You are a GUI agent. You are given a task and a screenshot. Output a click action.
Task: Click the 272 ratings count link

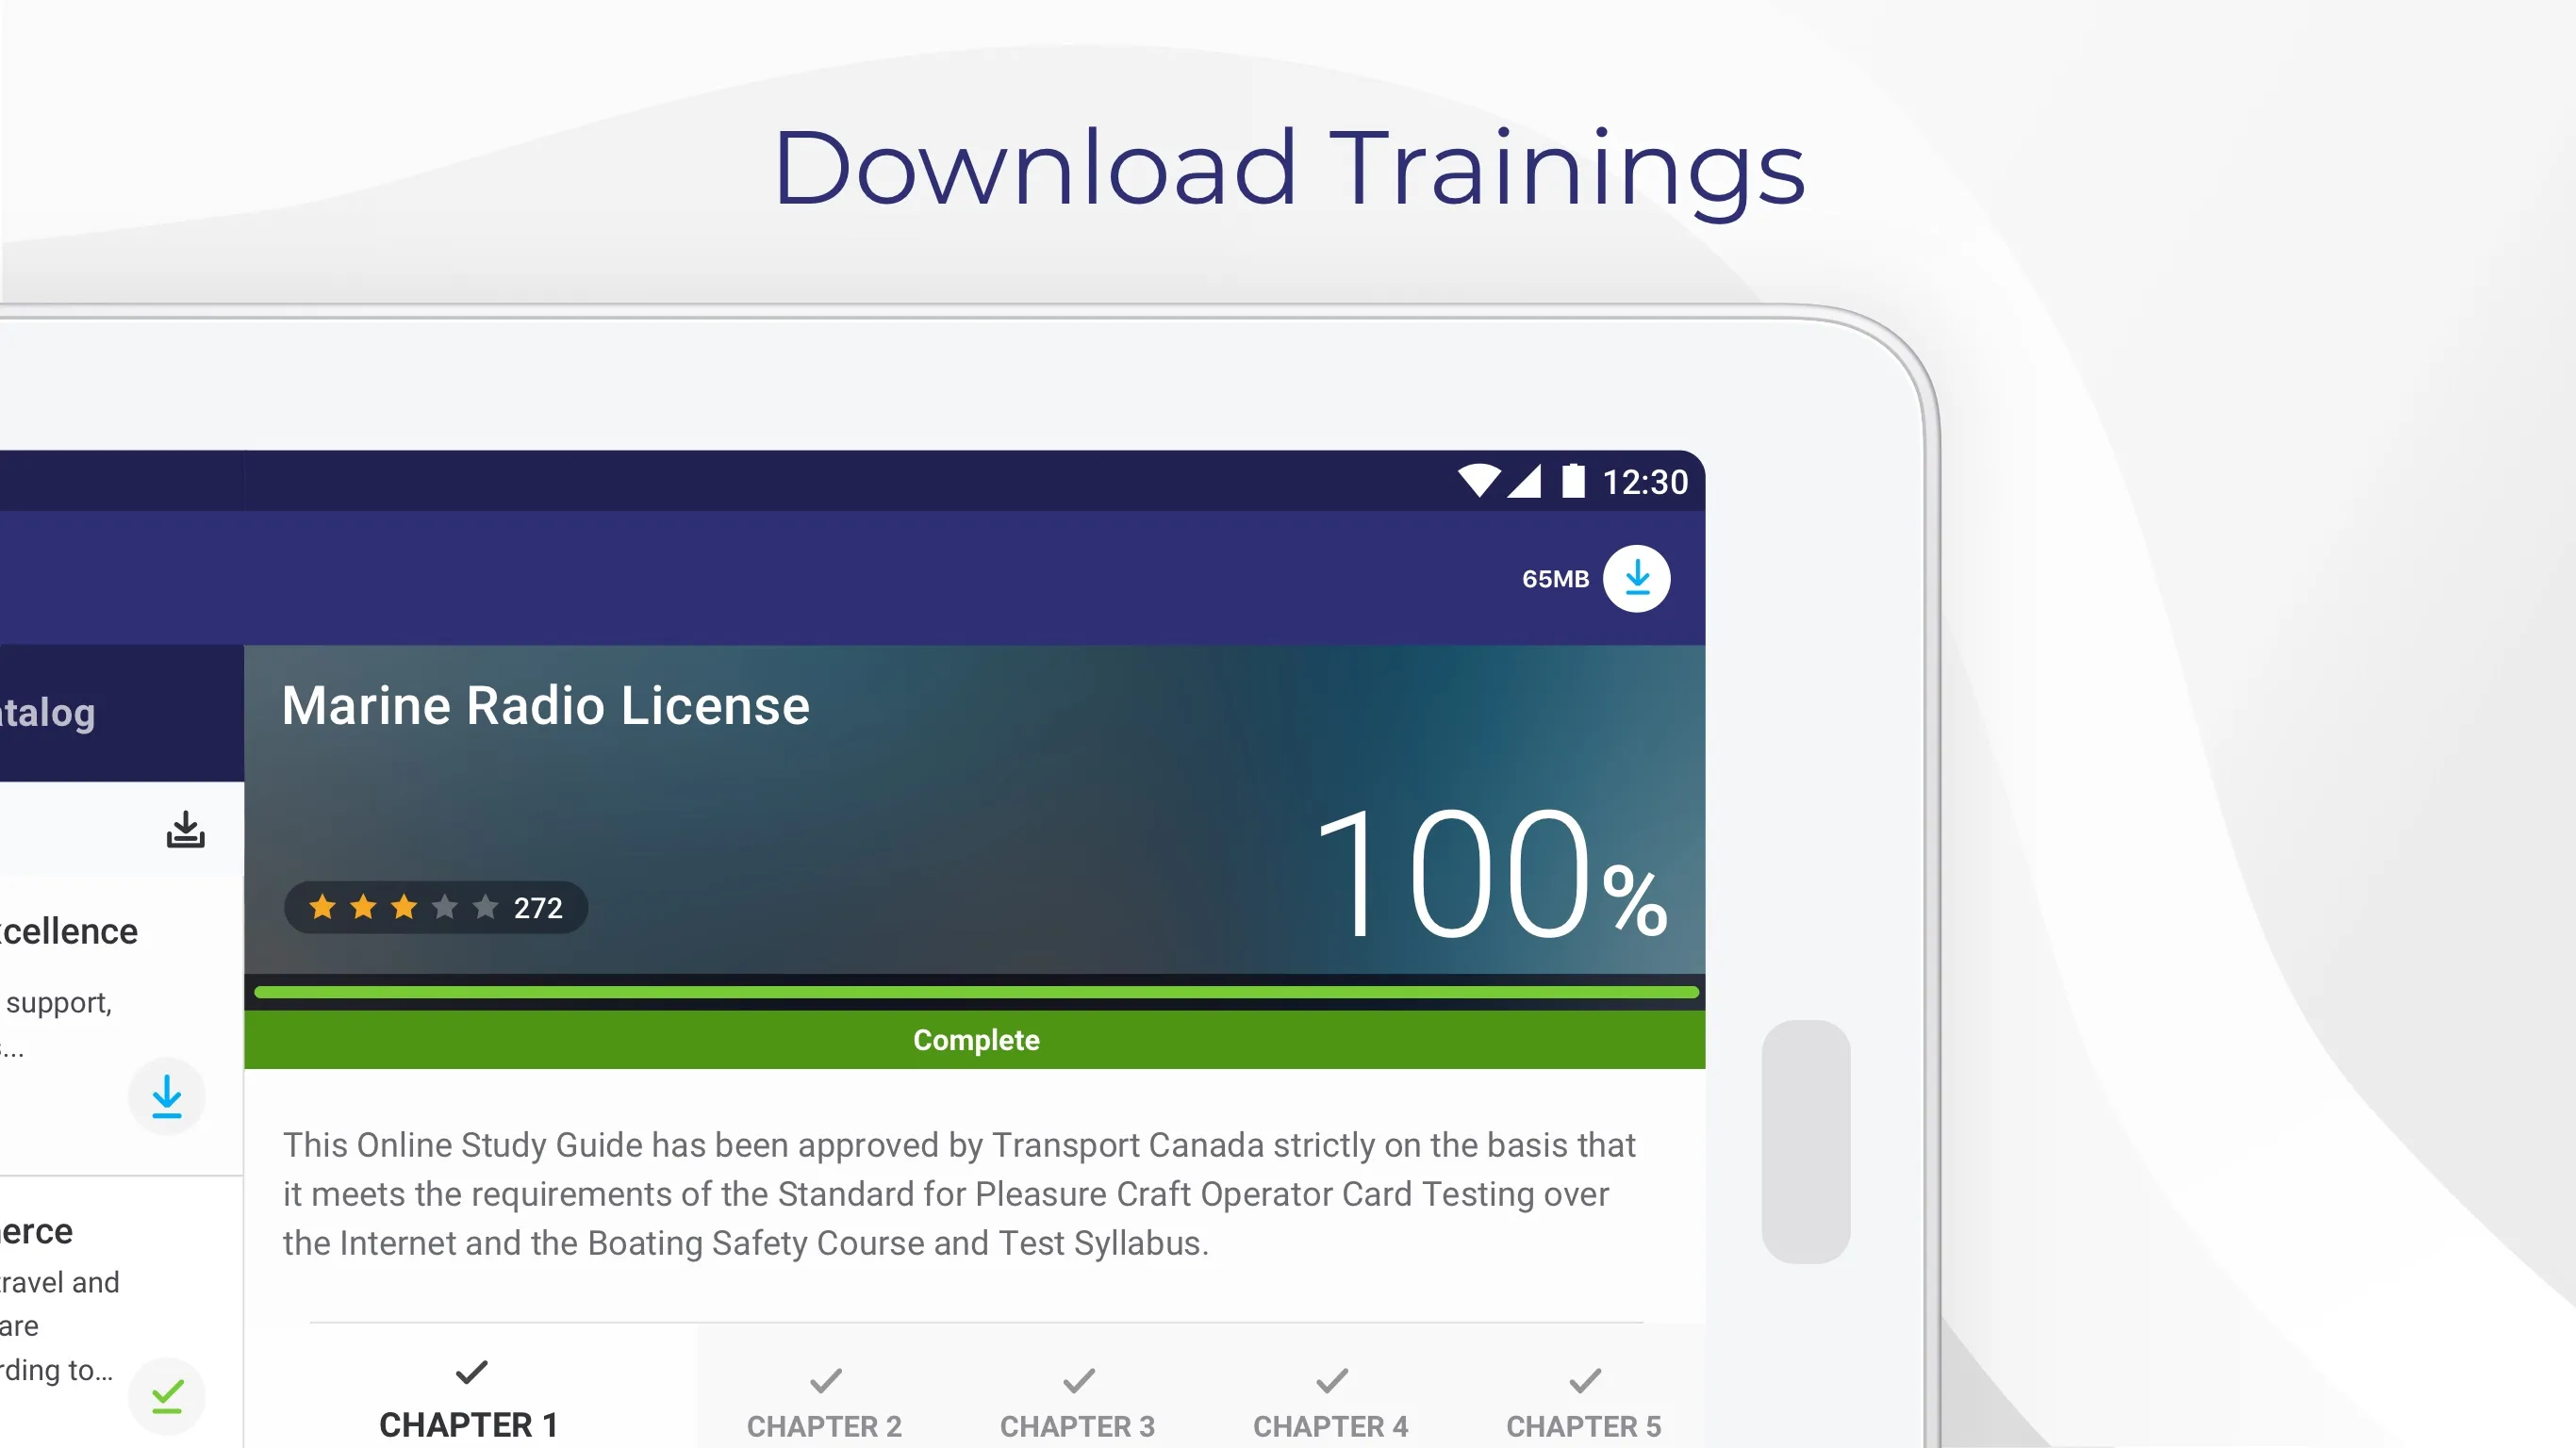(x=537, y=907)
